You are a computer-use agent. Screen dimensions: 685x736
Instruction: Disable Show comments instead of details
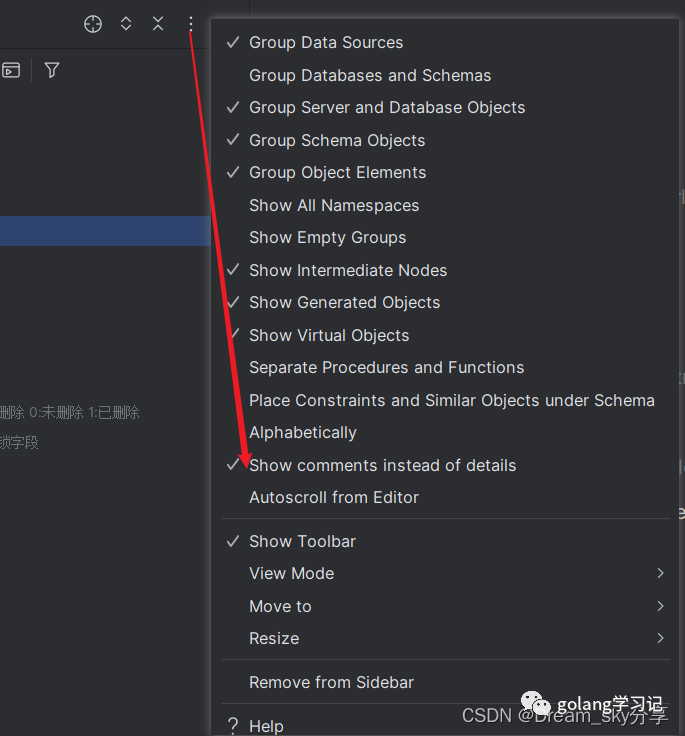[382, 465]
